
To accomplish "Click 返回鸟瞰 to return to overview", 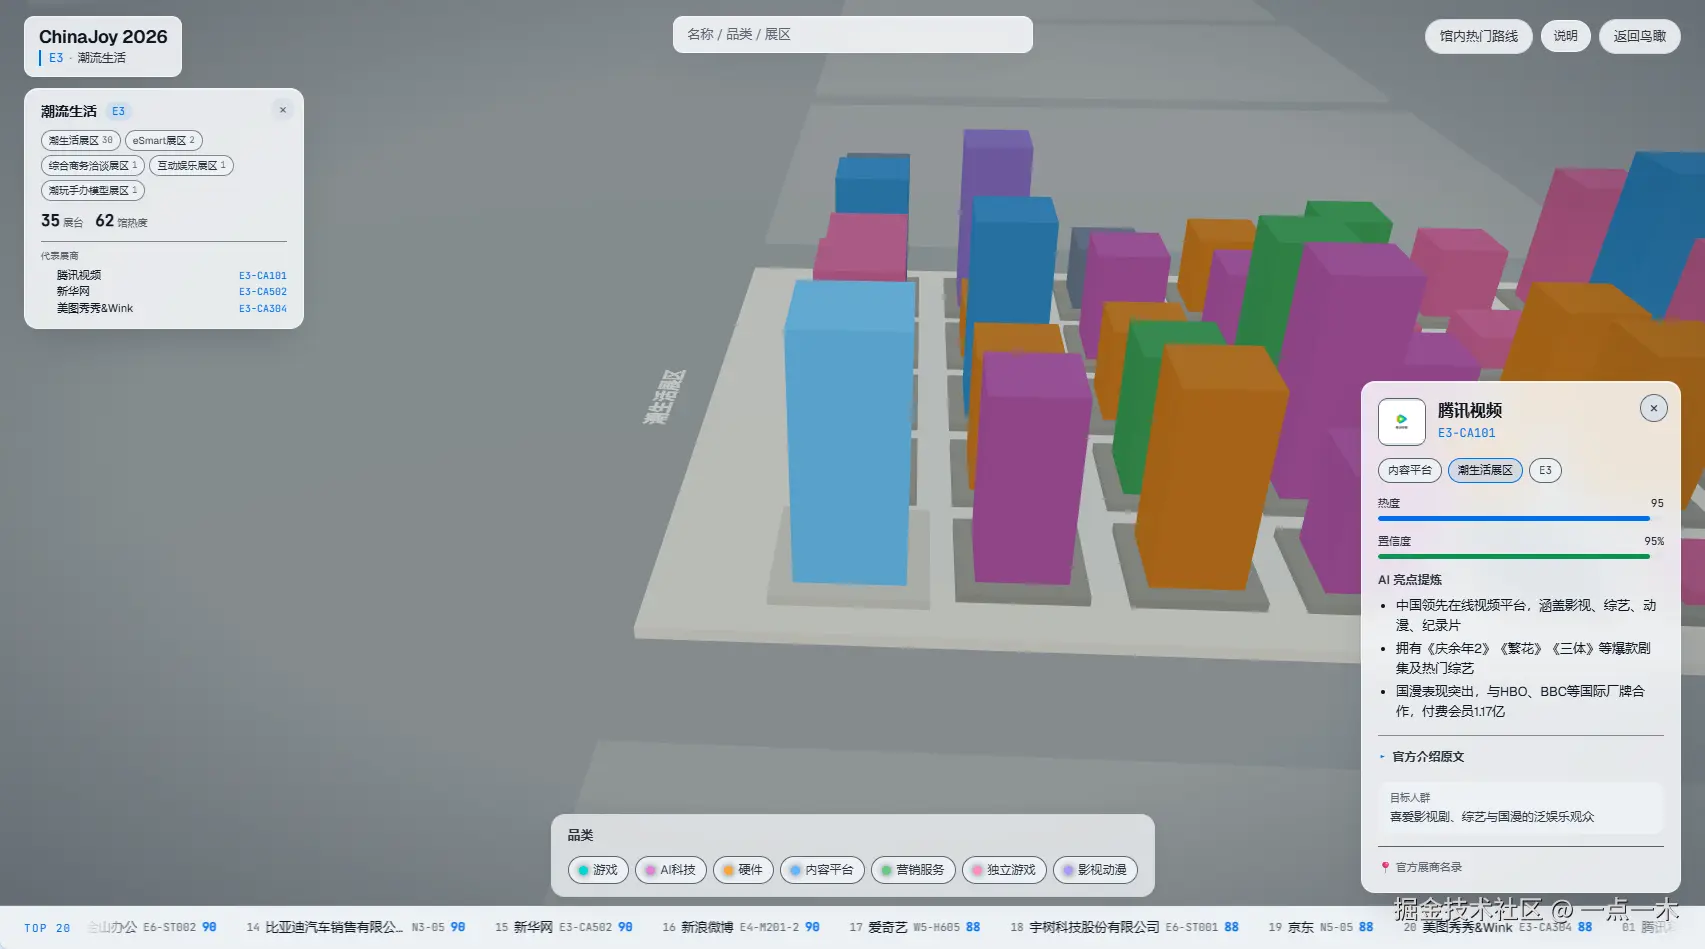I will (x=1640, y=36).
